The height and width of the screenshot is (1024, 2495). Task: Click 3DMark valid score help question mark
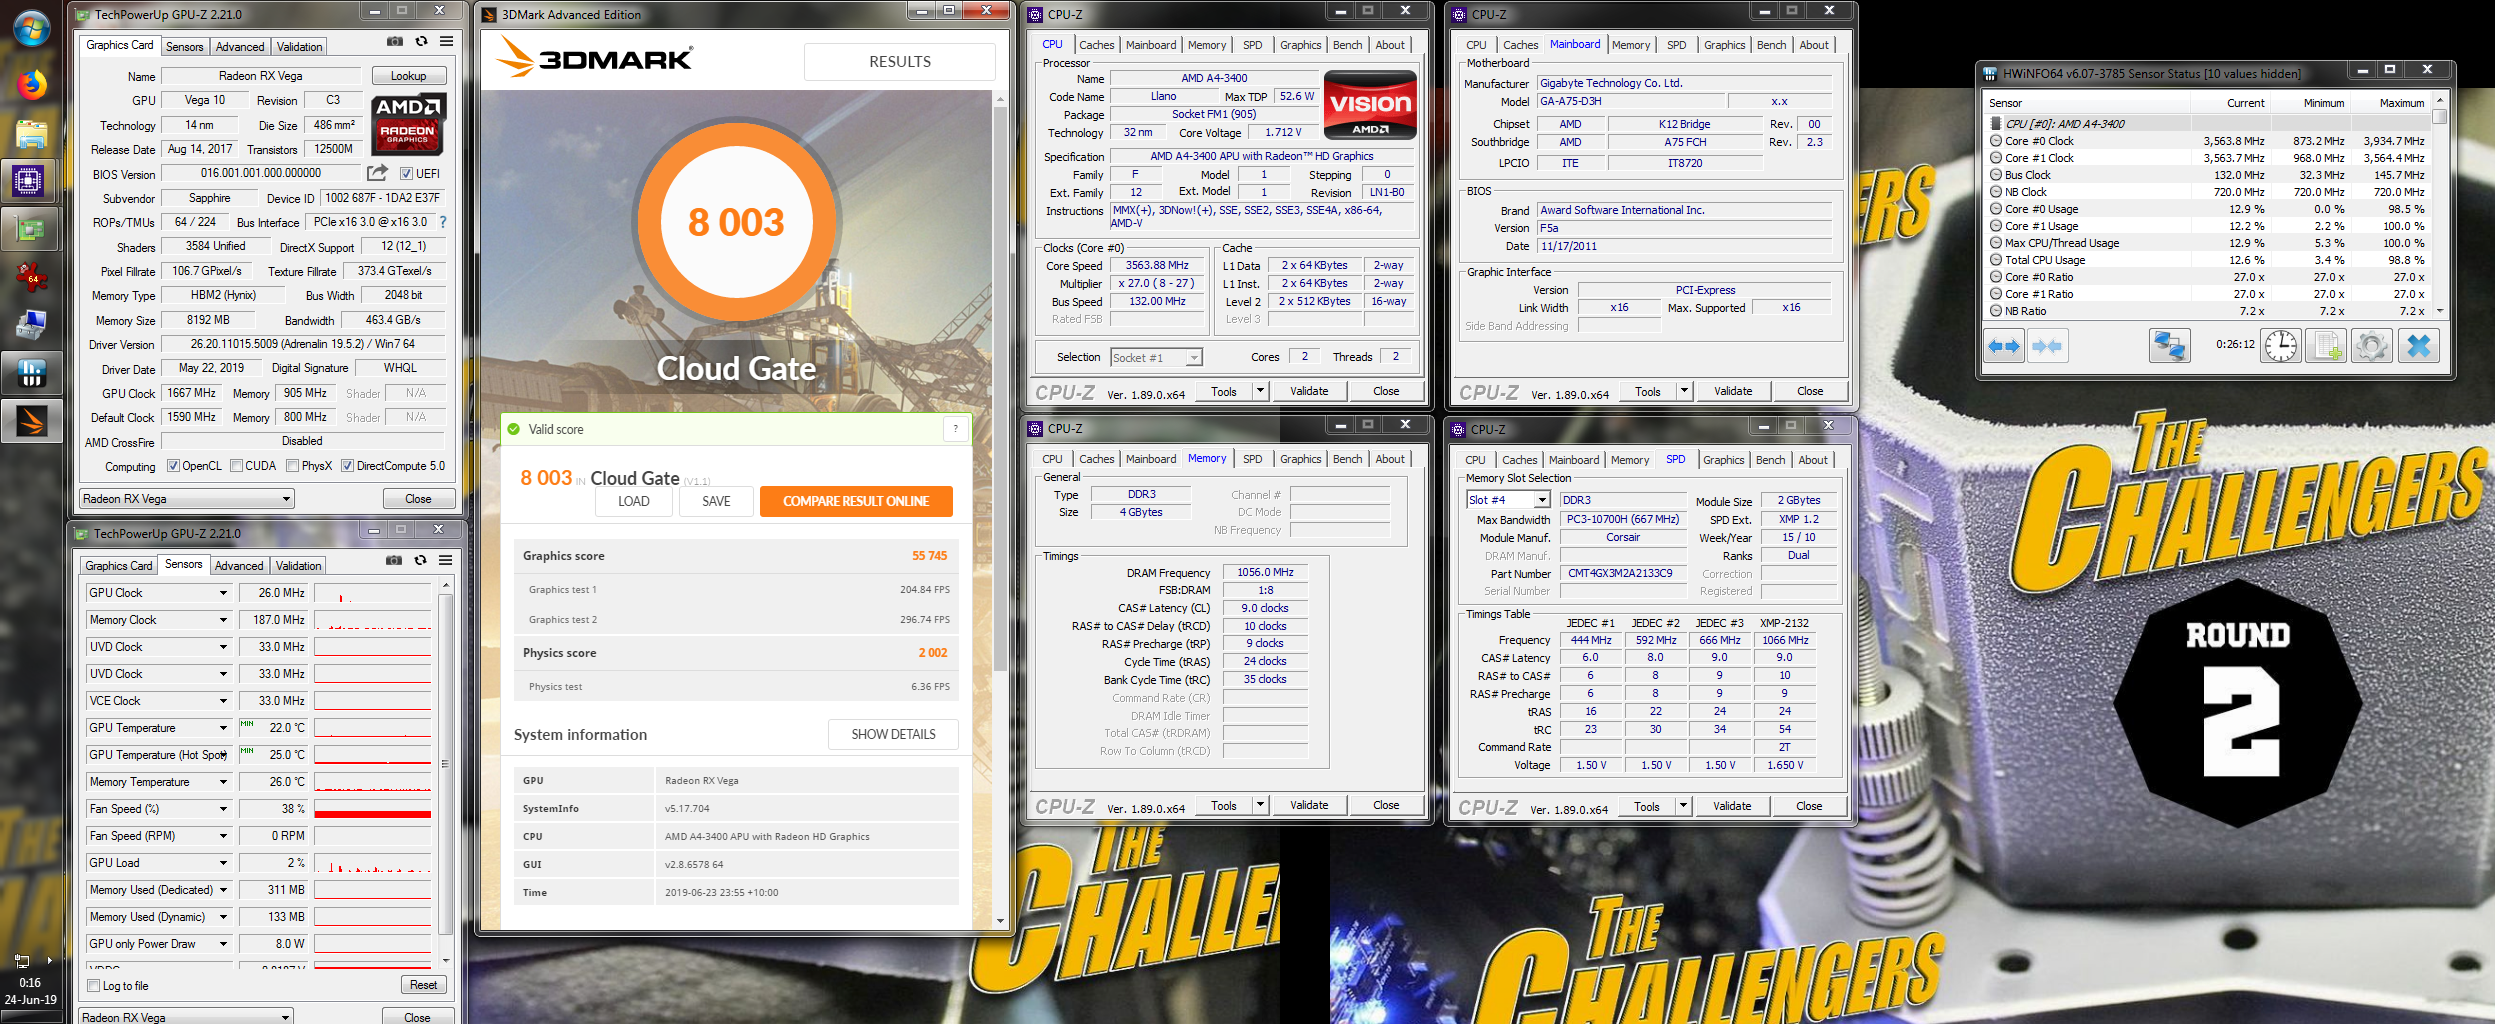[x=956, y=429]
